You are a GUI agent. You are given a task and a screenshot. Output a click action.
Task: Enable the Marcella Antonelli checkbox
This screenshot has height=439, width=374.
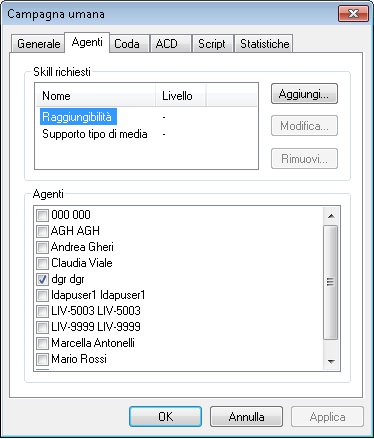(42, 343)
